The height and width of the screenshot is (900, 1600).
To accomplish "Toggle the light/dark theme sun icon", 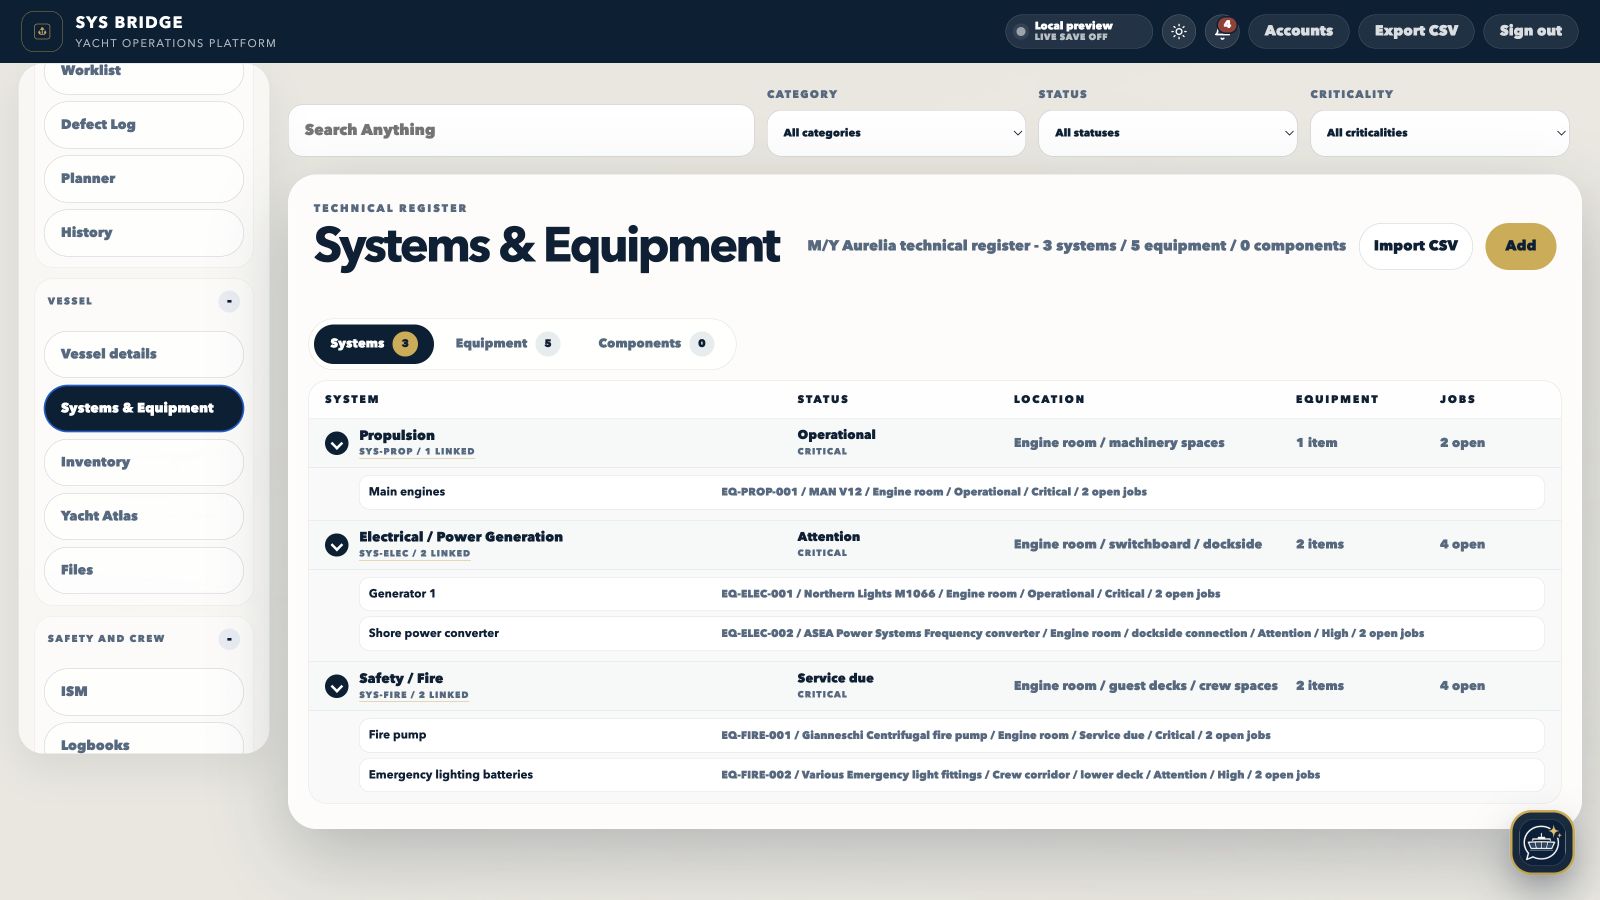I will point(1179,31).
